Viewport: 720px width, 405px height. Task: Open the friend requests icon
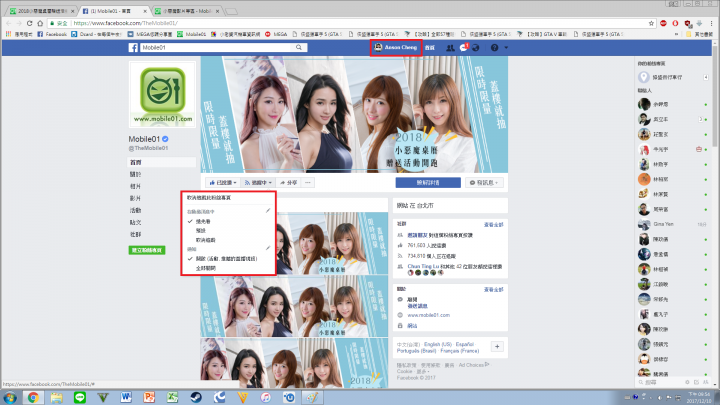pyautogui.click(x=450, y=48)
